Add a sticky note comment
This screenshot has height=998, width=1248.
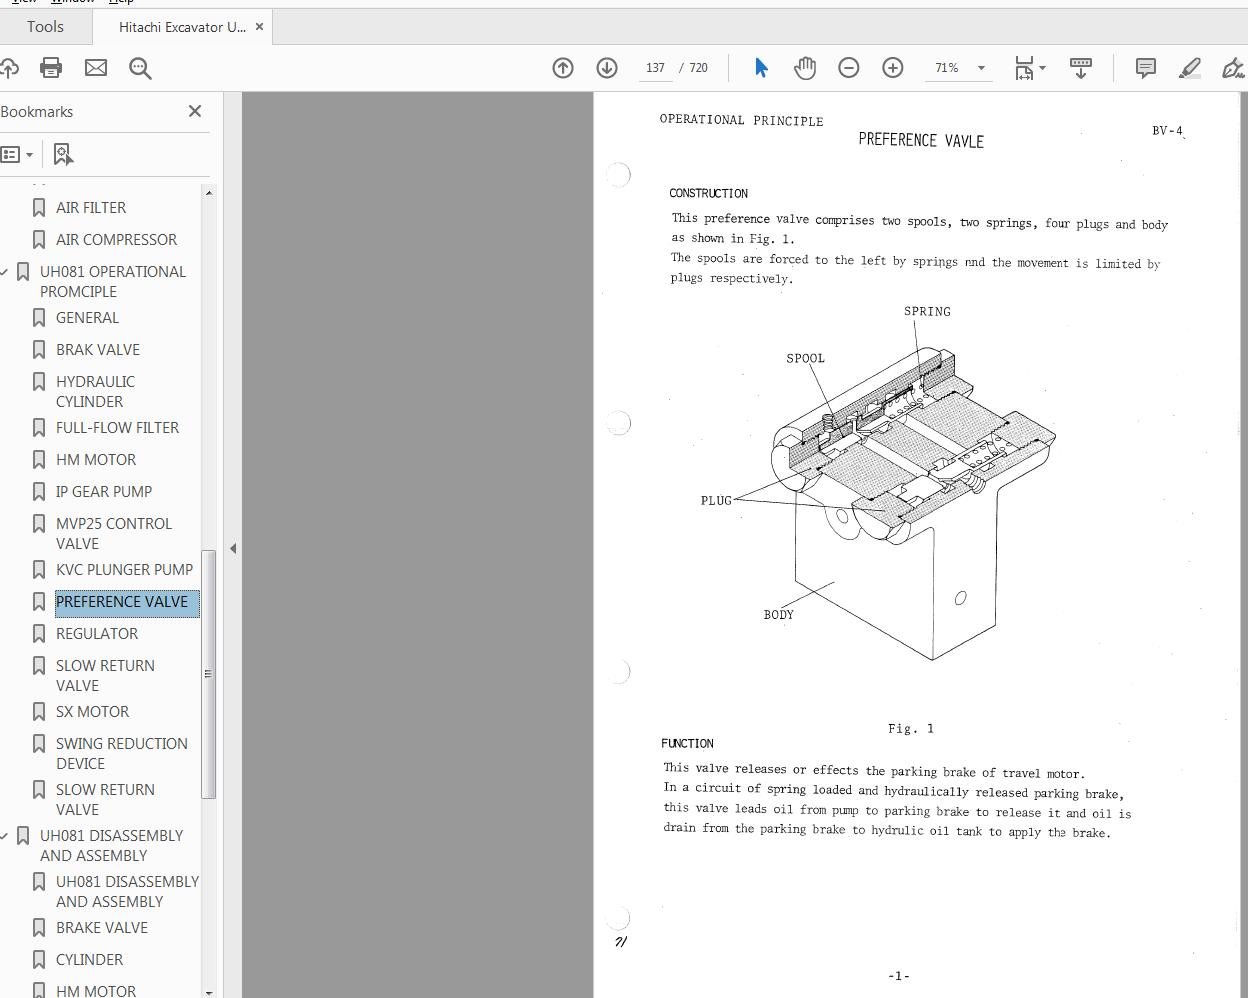(1145, 67)
